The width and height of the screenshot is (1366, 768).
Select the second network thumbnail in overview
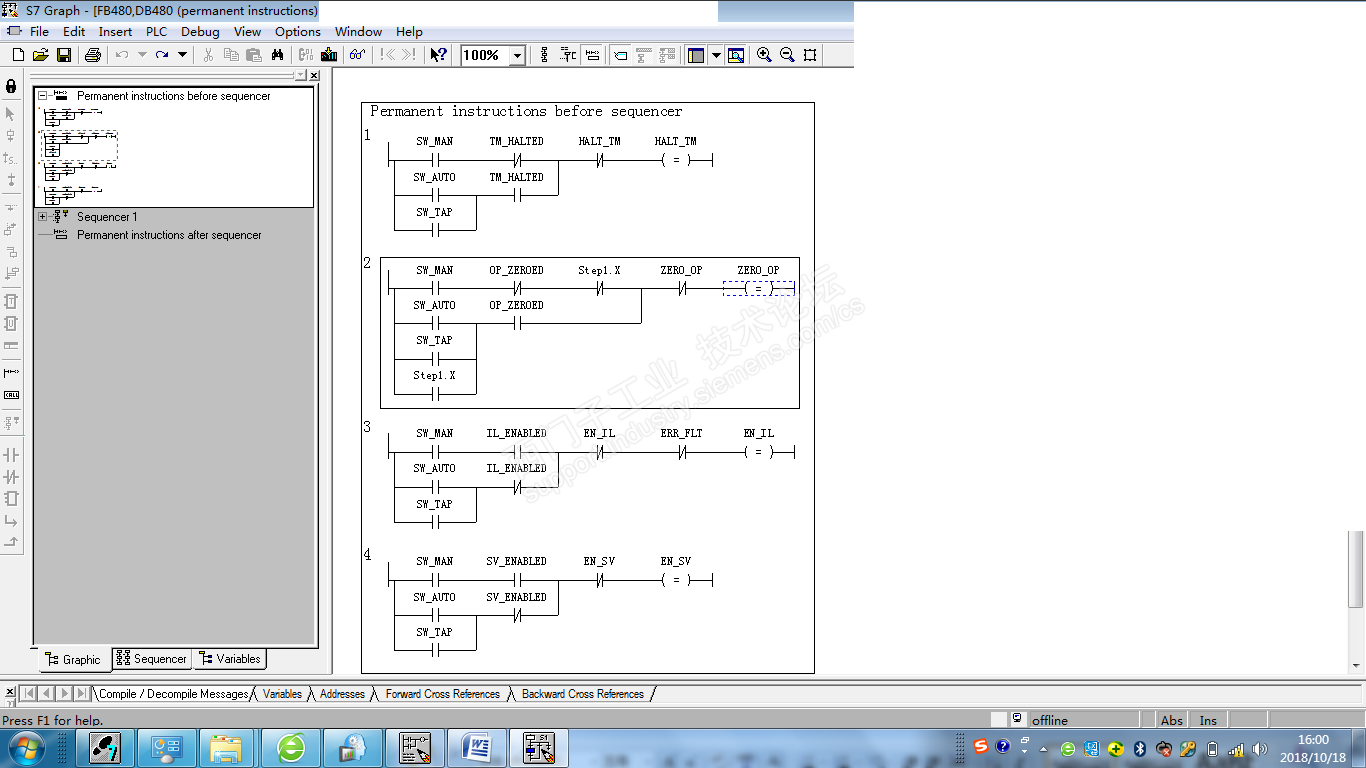click(78, 146)
